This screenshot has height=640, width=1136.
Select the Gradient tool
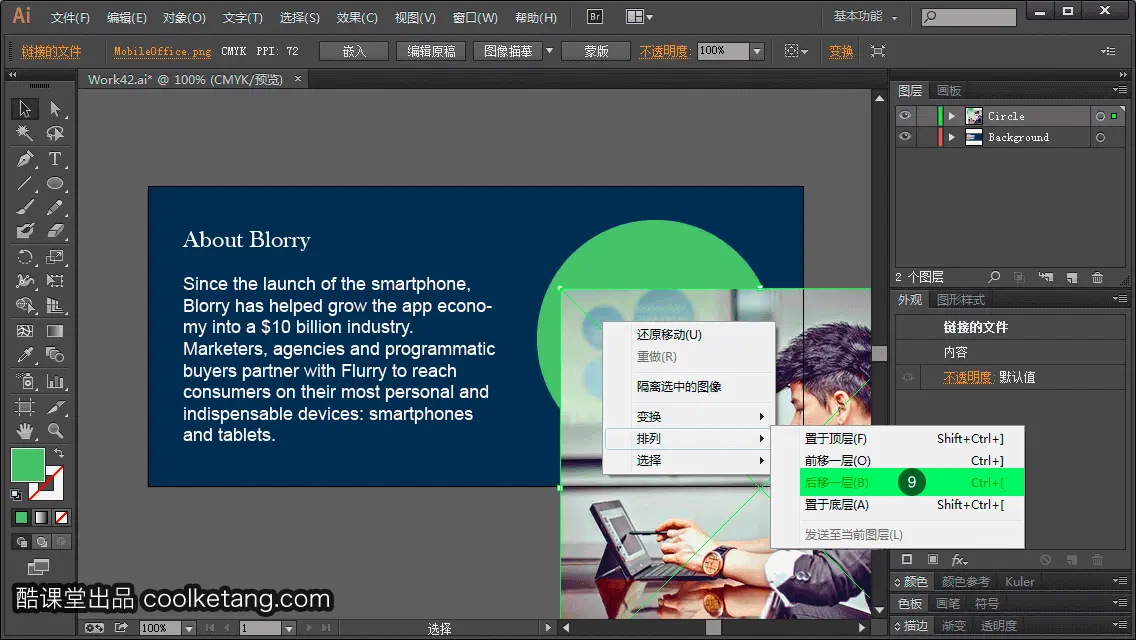tap(55, 331)
